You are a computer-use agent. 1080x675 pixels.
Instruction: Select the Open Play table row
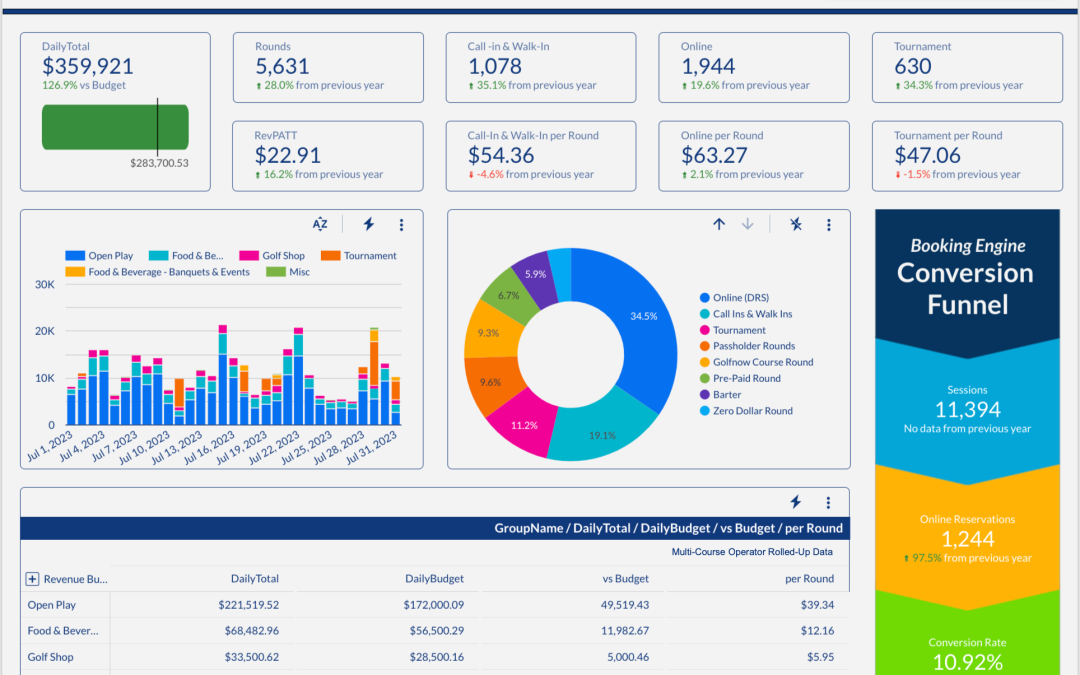coord(52,605)
